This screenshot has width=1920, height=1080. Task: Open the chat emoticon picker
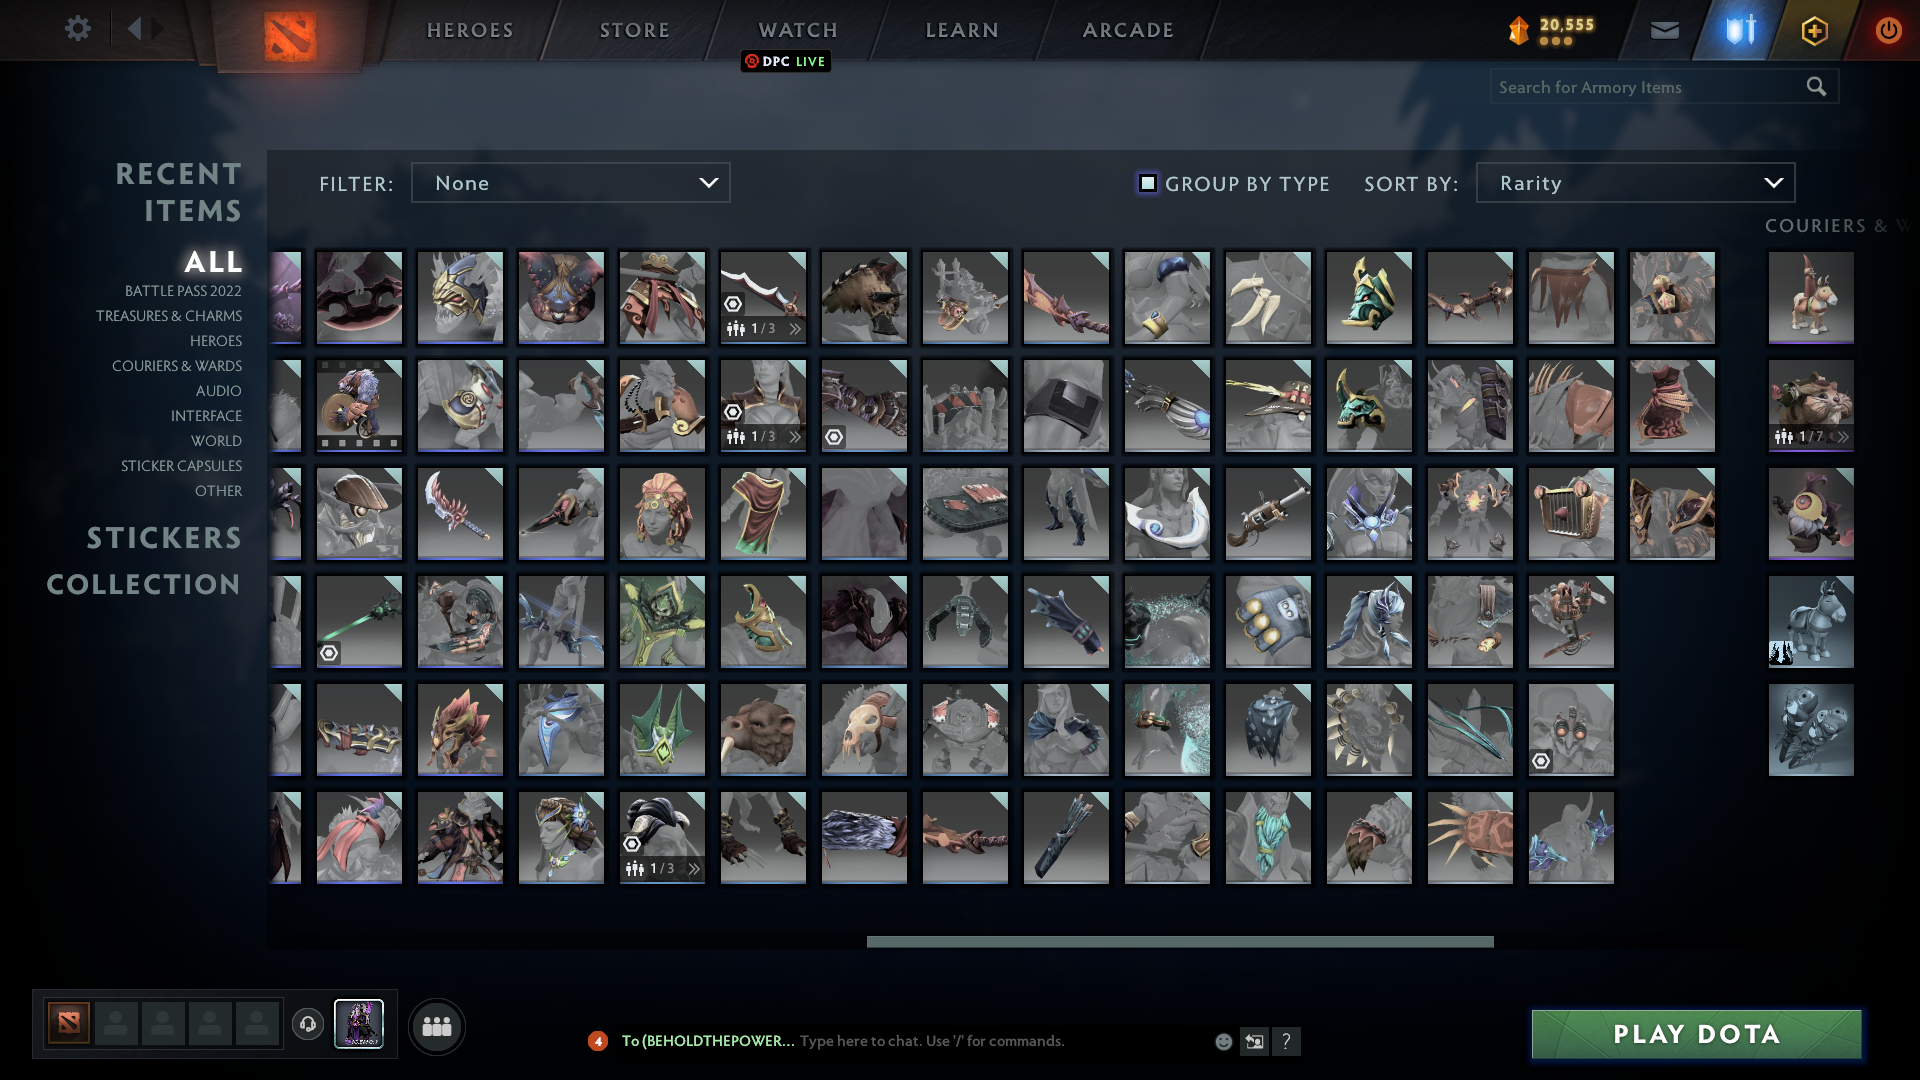pos(1223,1041)
